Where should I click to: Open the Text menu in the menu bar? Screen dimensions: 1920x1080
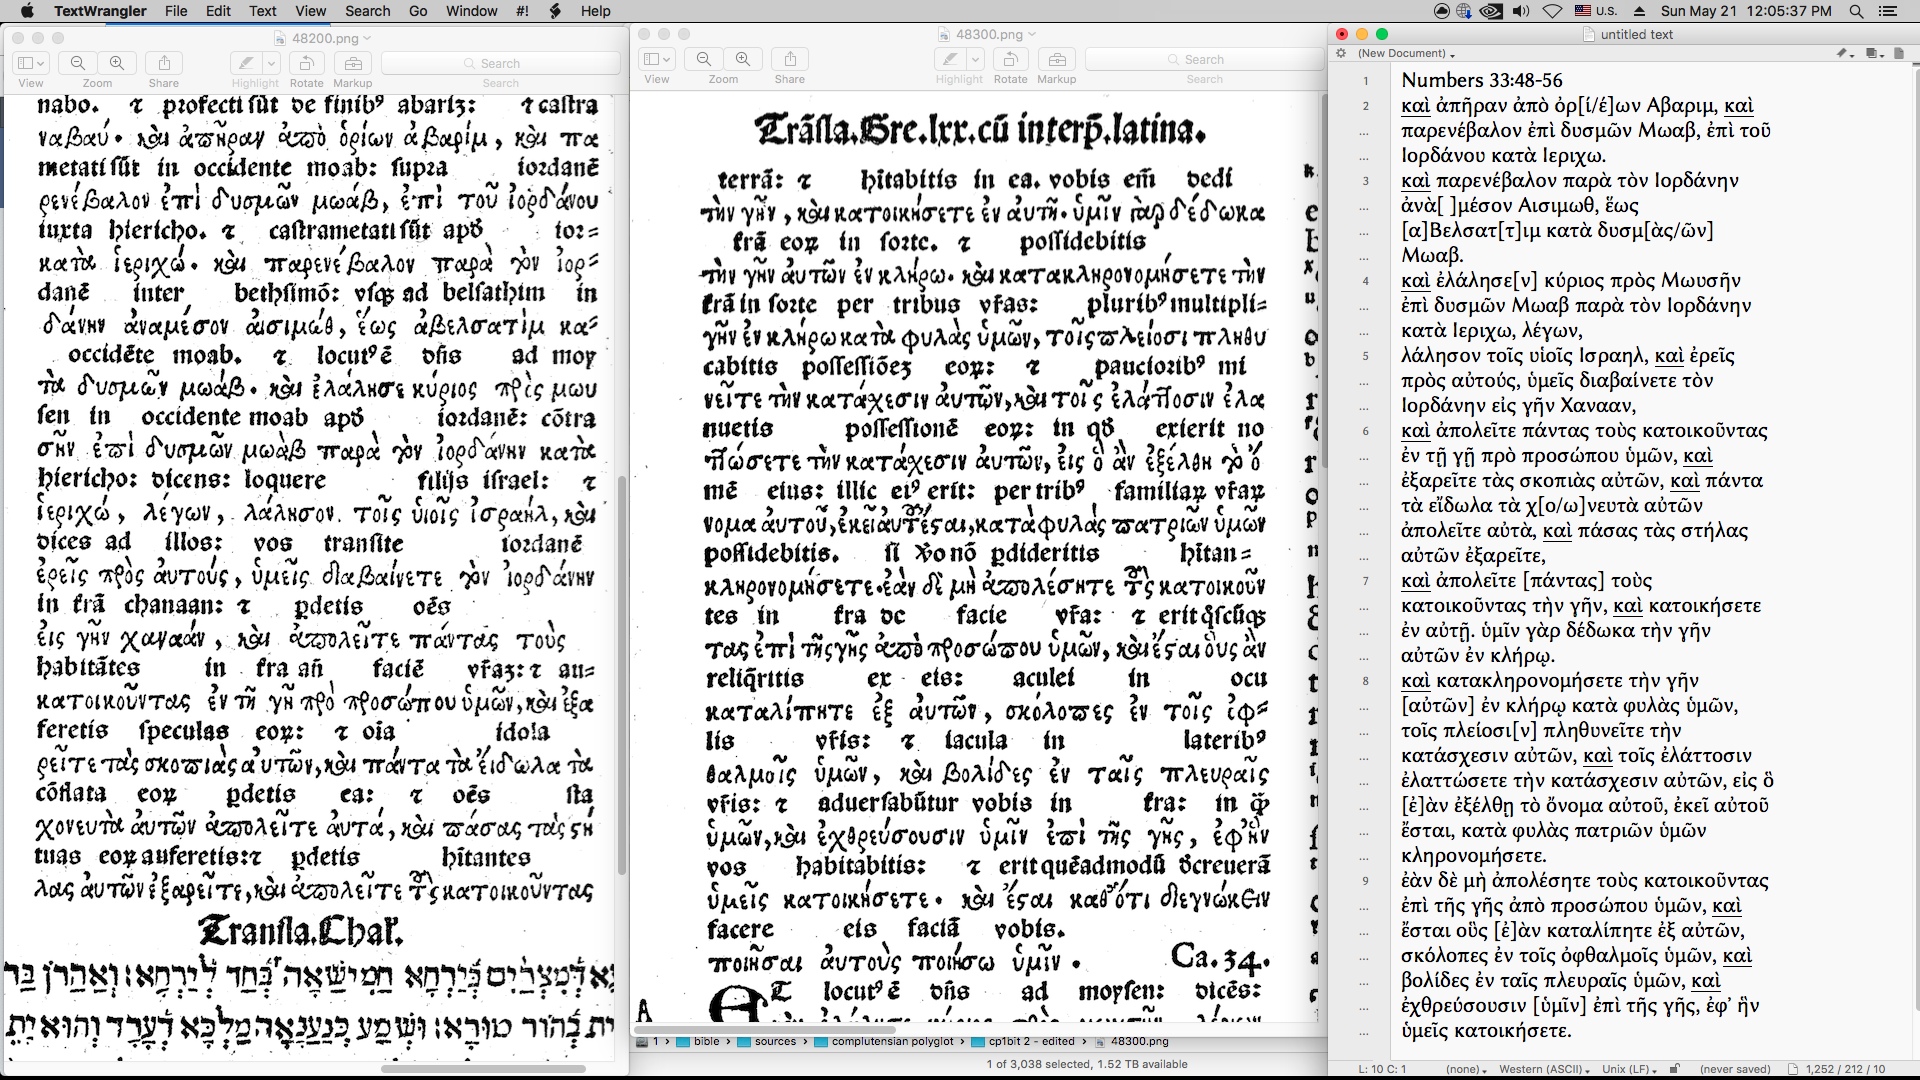(x=262, y=11)
